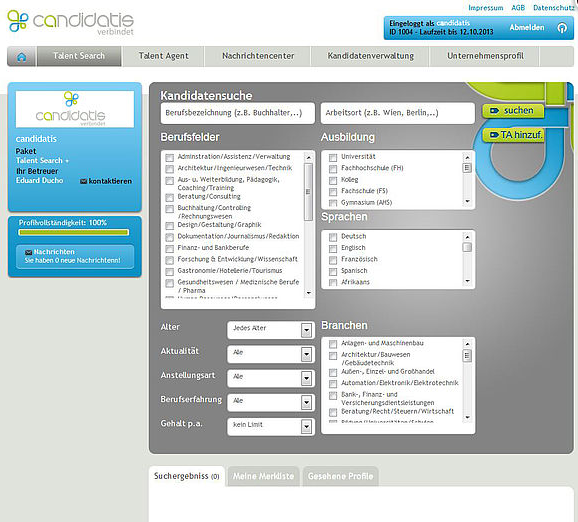Check Architektur/Ingenieurwesen/Technik
The image size is (578, 522).
[170, 169]
